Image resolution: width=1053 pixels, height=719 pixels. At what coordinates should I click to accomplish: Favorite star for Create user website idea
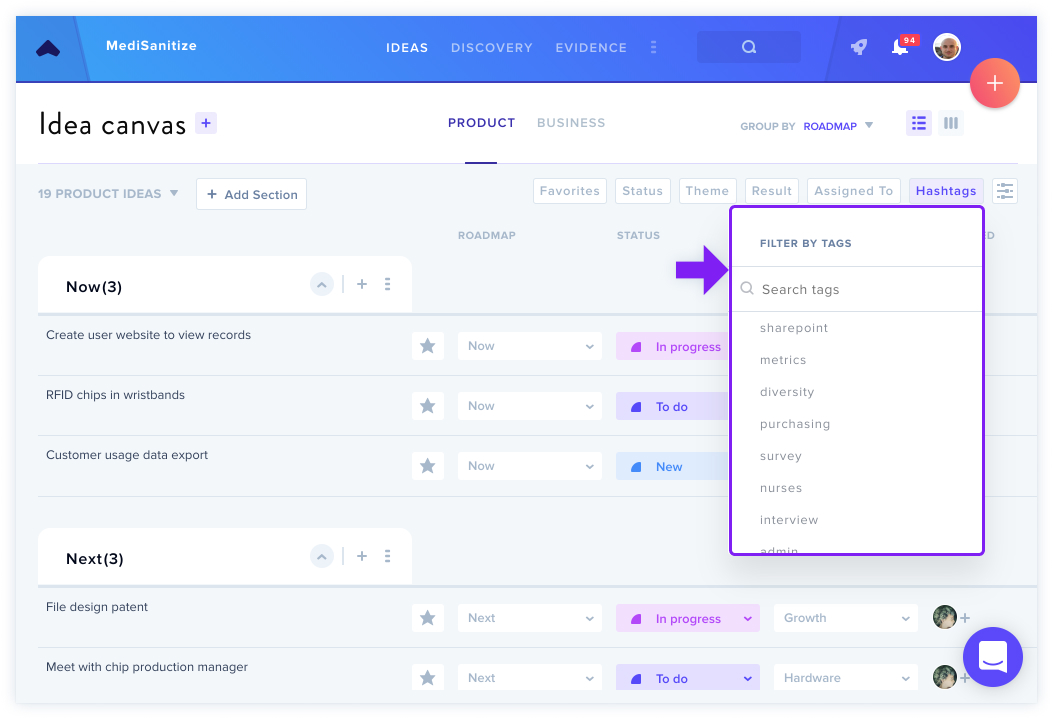[x=428, y=346]
